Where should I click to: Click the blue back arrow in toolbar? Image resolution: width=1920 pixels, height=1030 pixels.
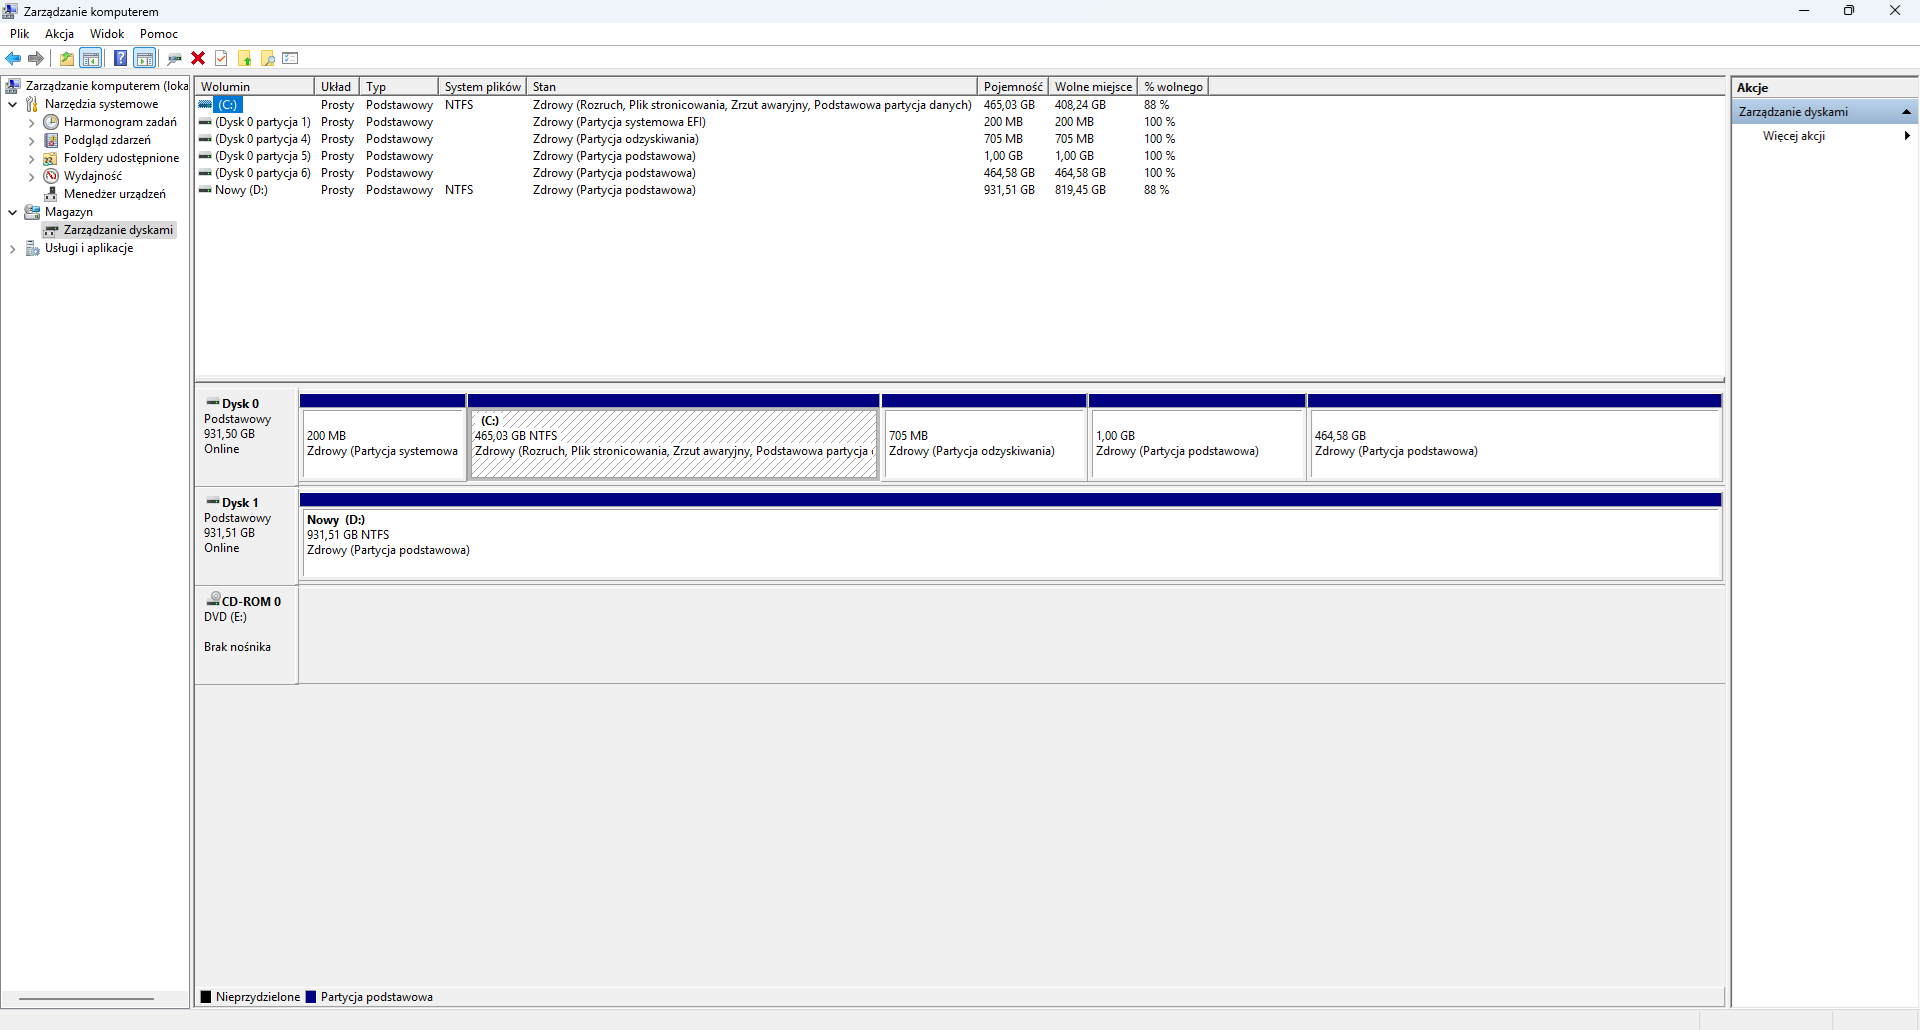tap(13, 58)
